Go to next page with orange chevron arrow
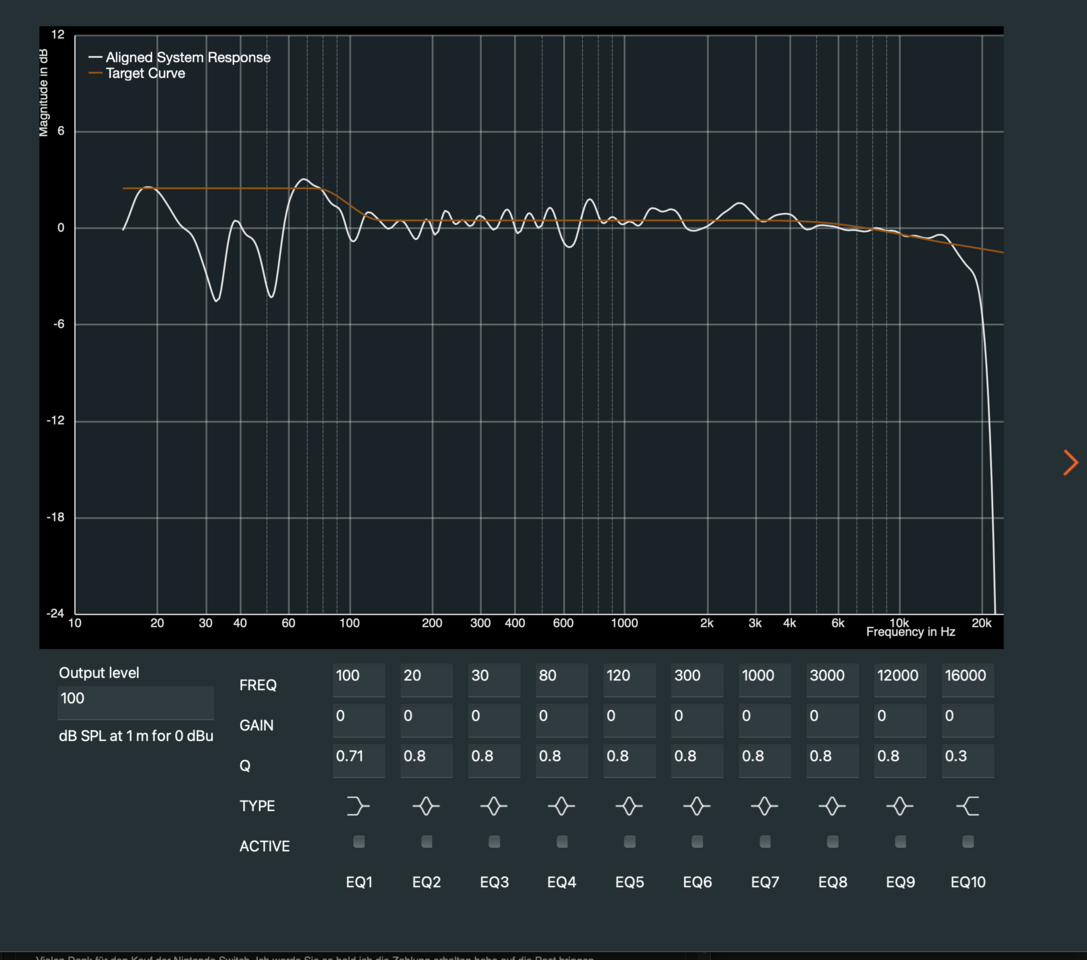1087x960 pixels. coord(1070,462)
